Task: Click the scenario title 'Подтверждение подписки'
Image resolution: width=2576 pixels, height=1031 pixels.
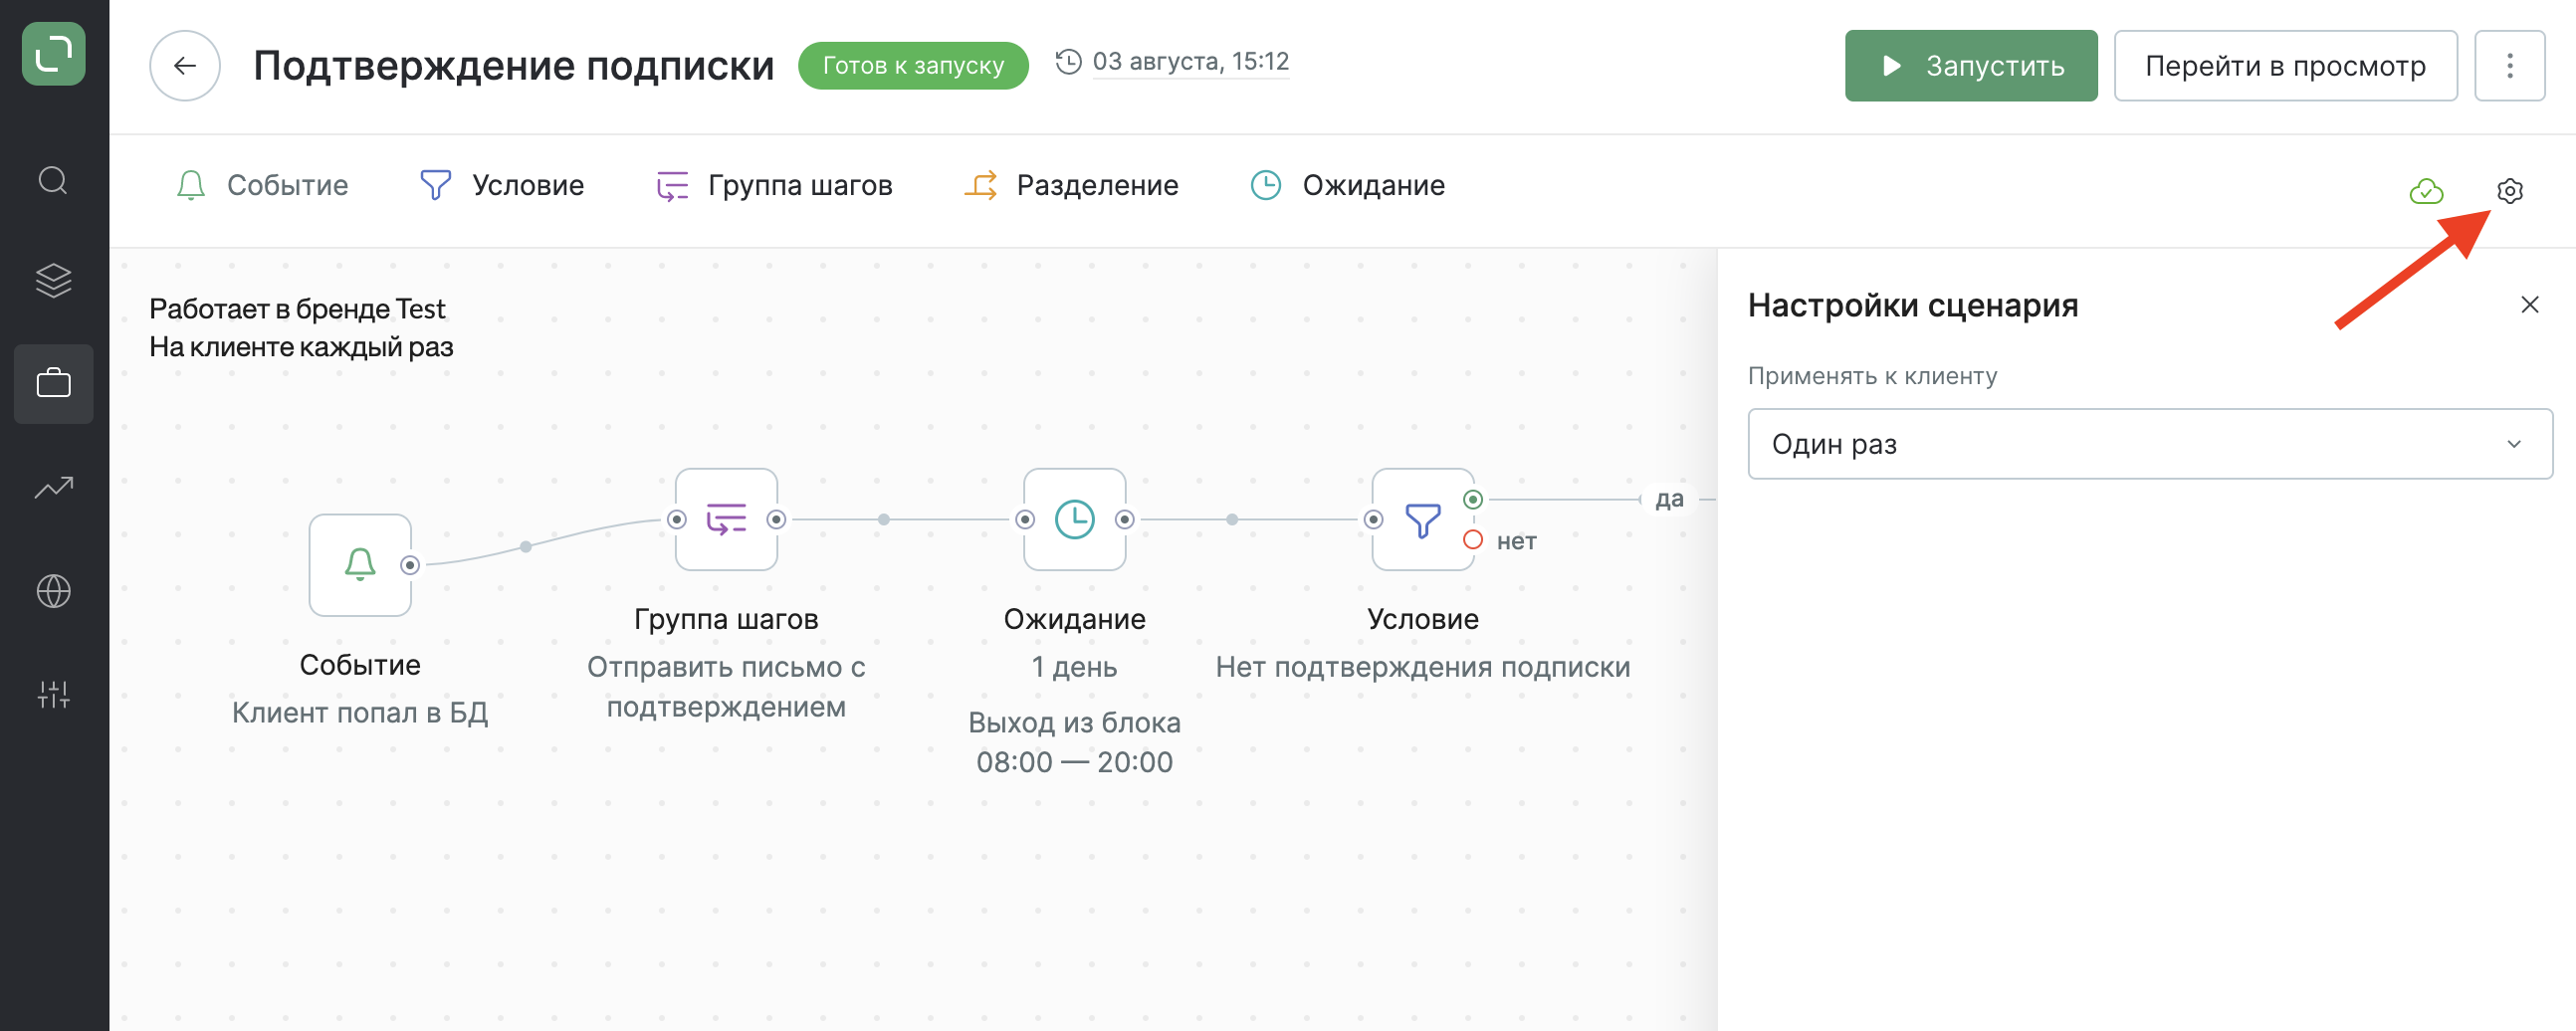Action: tap(514, 66)
